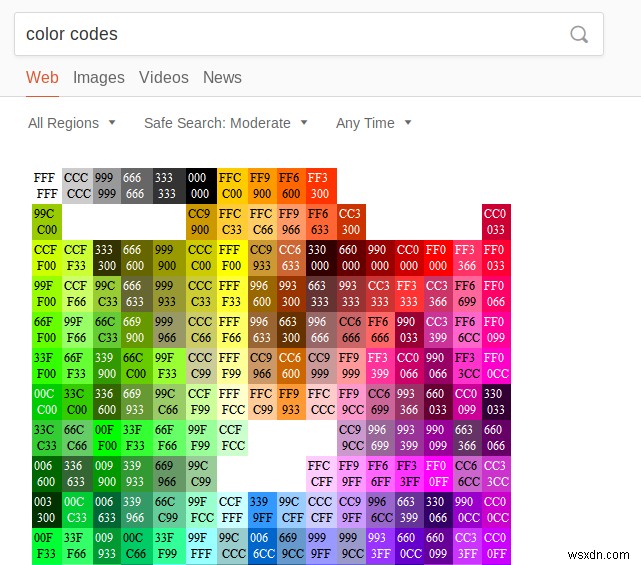Pick the 003300 darkest green swatch
The height and width of the screenshot is (565, 641).
(x=47, y=509)
